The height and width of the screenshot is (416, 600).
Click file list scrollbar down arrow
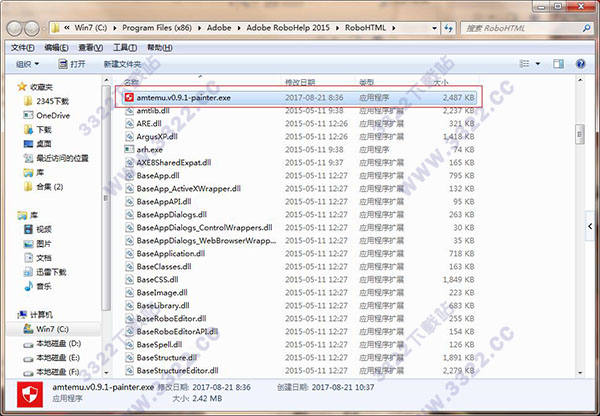point(580,373)
